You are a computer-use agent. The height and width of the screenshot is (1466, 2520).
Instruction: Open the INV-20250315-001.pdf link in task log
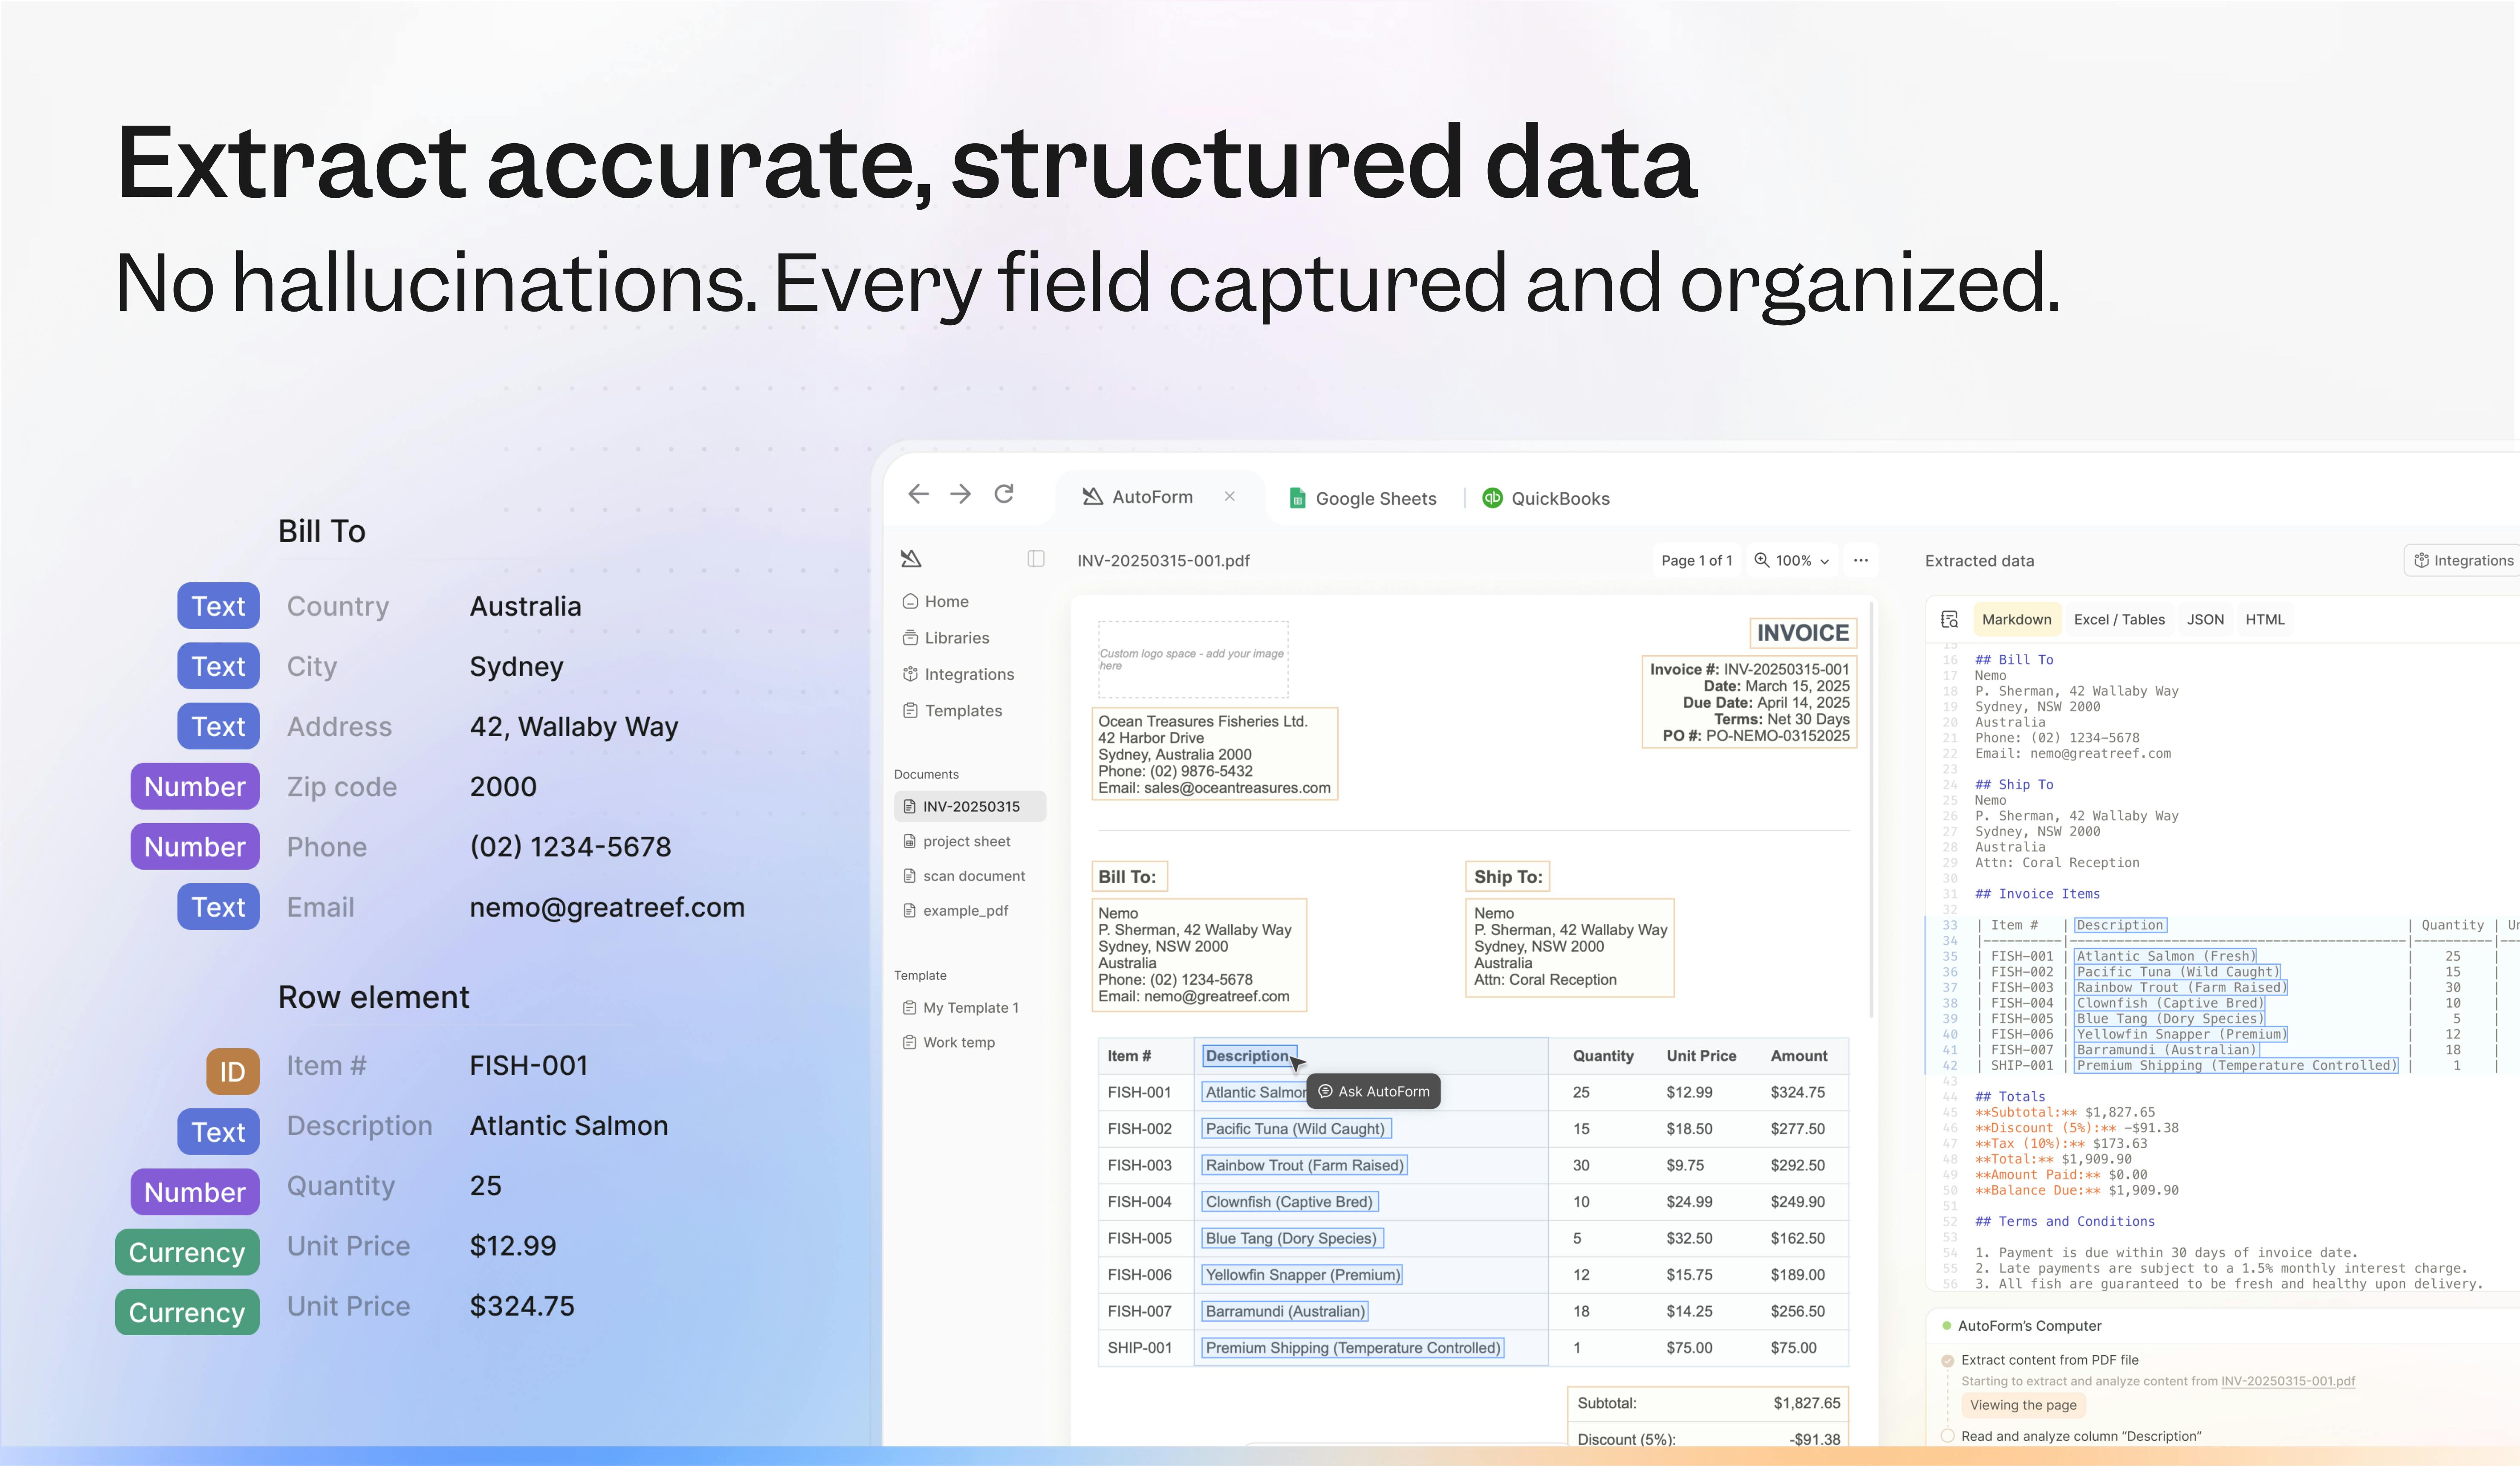point(2288,1381)
